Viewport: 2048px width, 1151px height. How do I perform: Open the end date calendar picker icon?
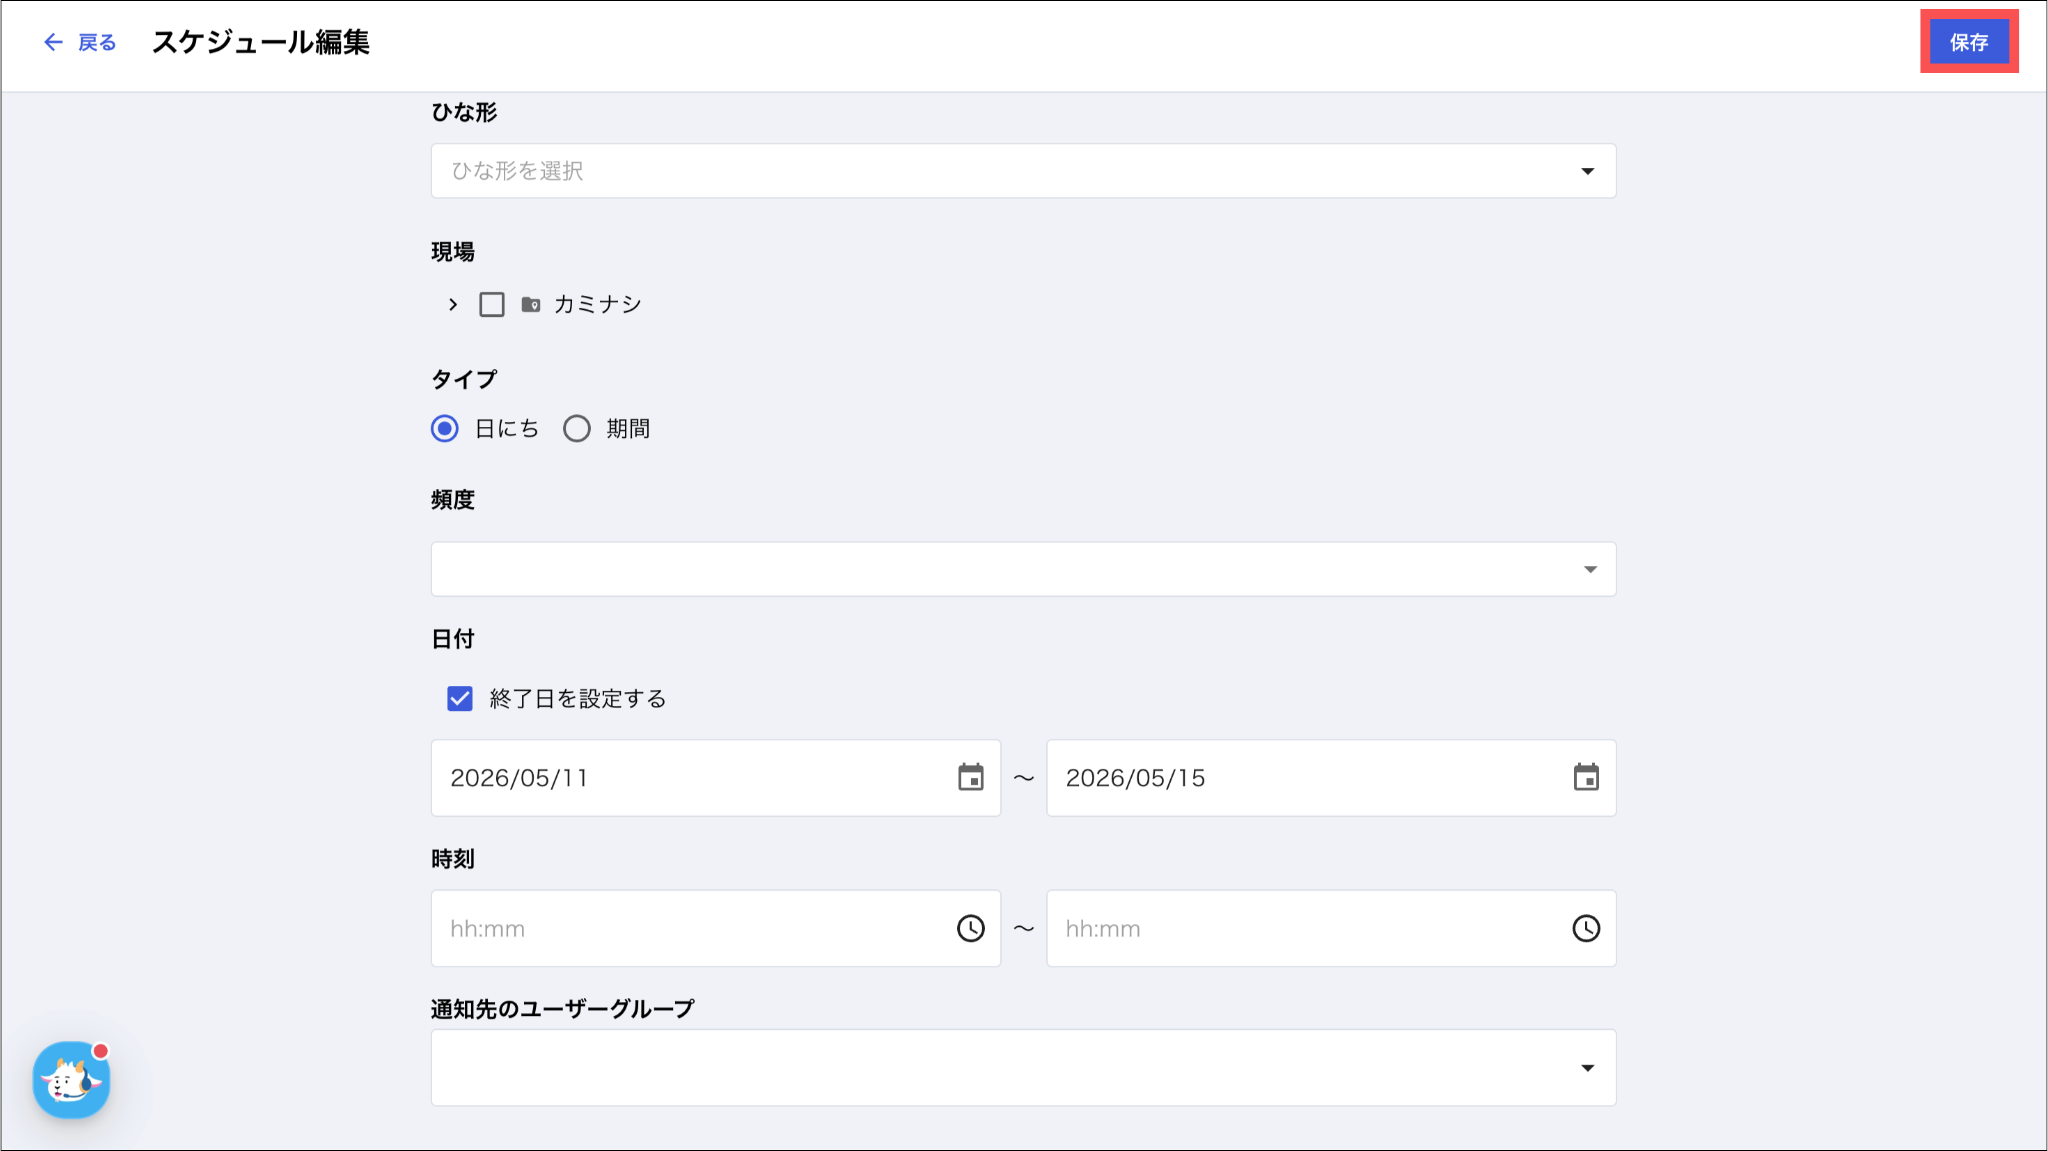tap(1586, 777)
